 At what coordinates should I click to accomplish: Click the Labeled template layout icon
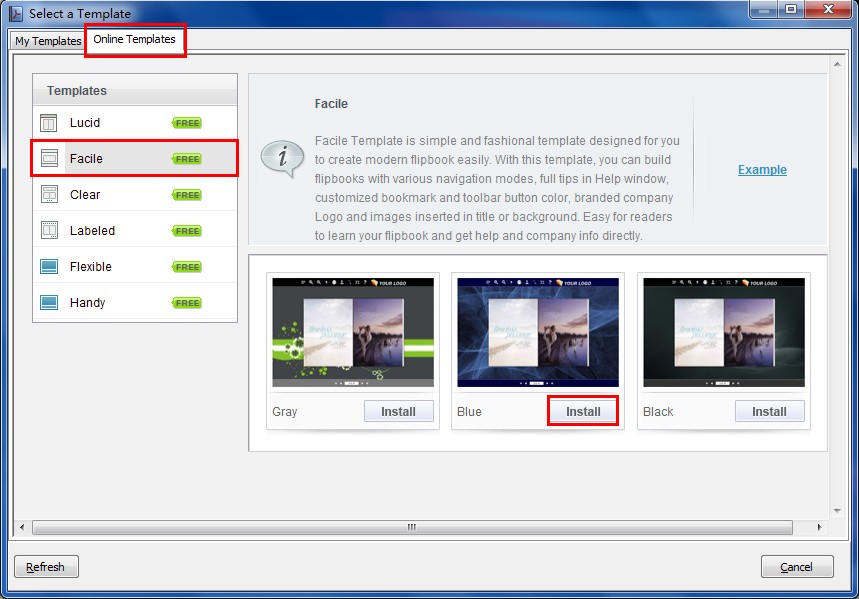(x=49, y=231)
